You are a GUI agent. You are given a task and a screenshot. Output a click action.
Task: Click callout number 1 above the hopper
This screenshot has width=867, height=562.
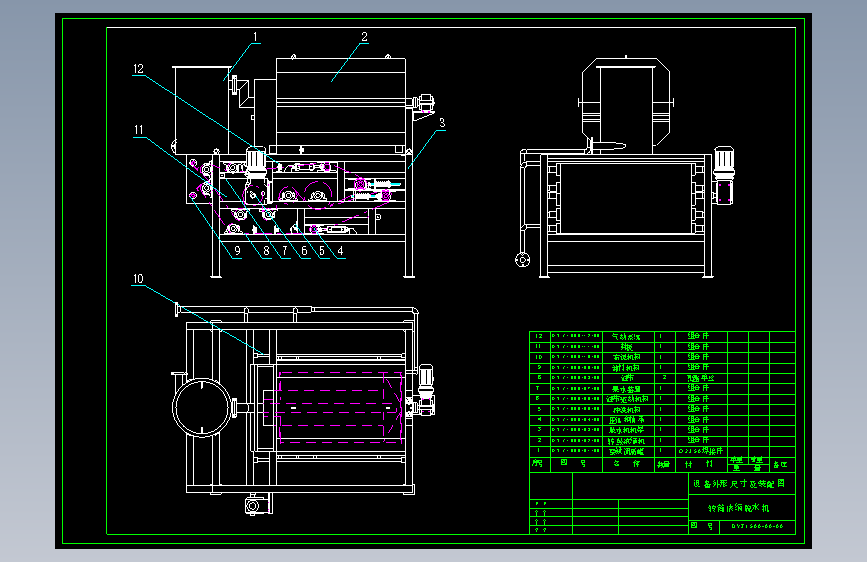click(255, 37)
